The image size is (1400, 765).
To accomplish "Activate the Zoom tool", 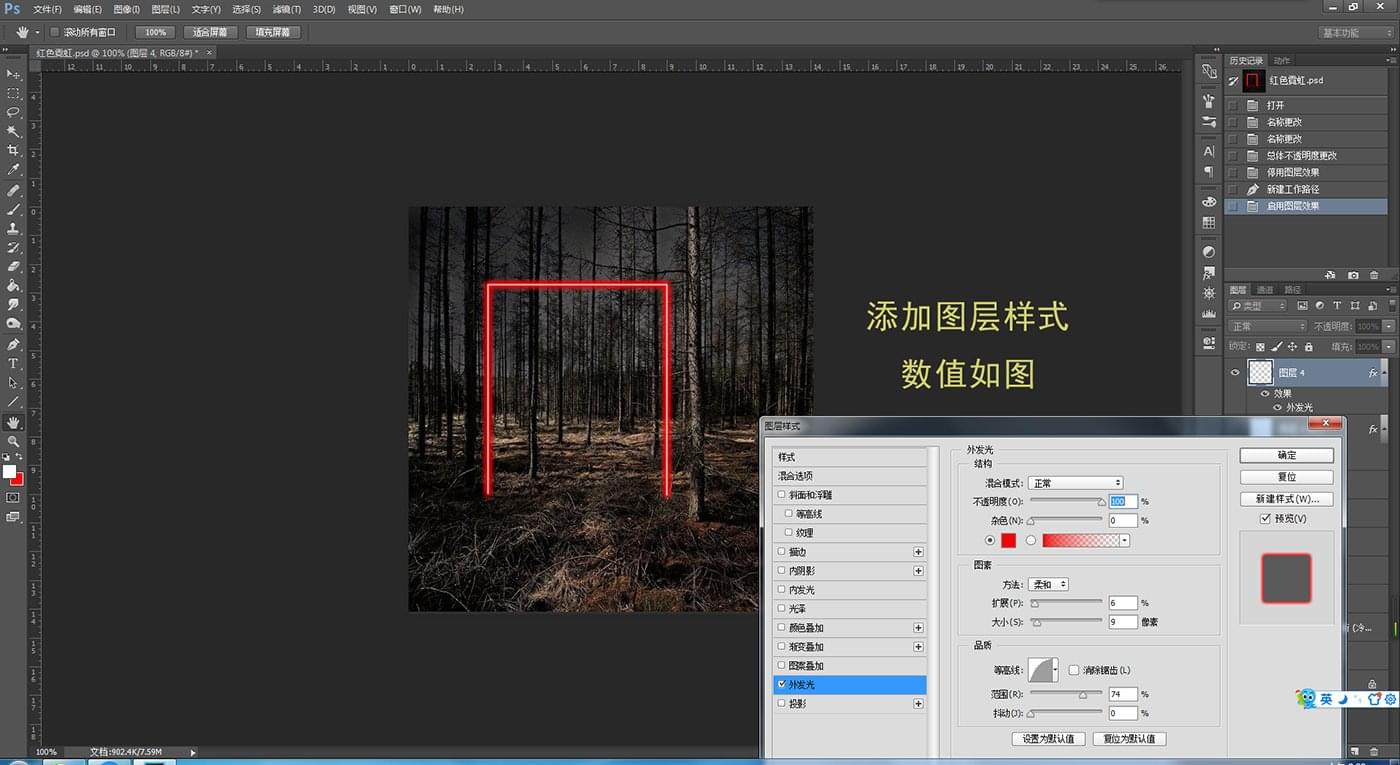I will pyautogui.click(x=13, y=441).
